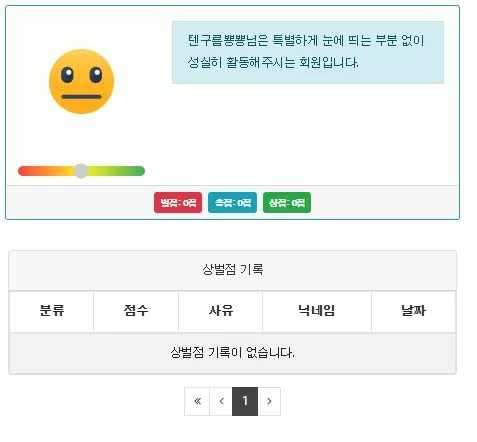Go to first page with double chevron
Screen dimensions: 477x442
pos(197,401)
